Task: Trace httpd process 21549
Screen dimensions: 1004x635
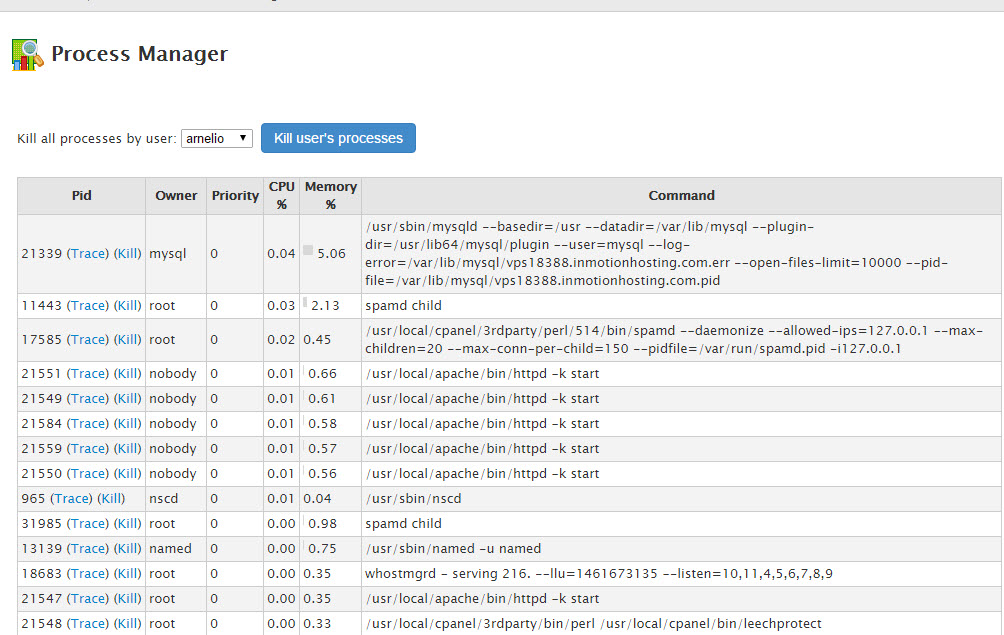Action: click(88, 399)
